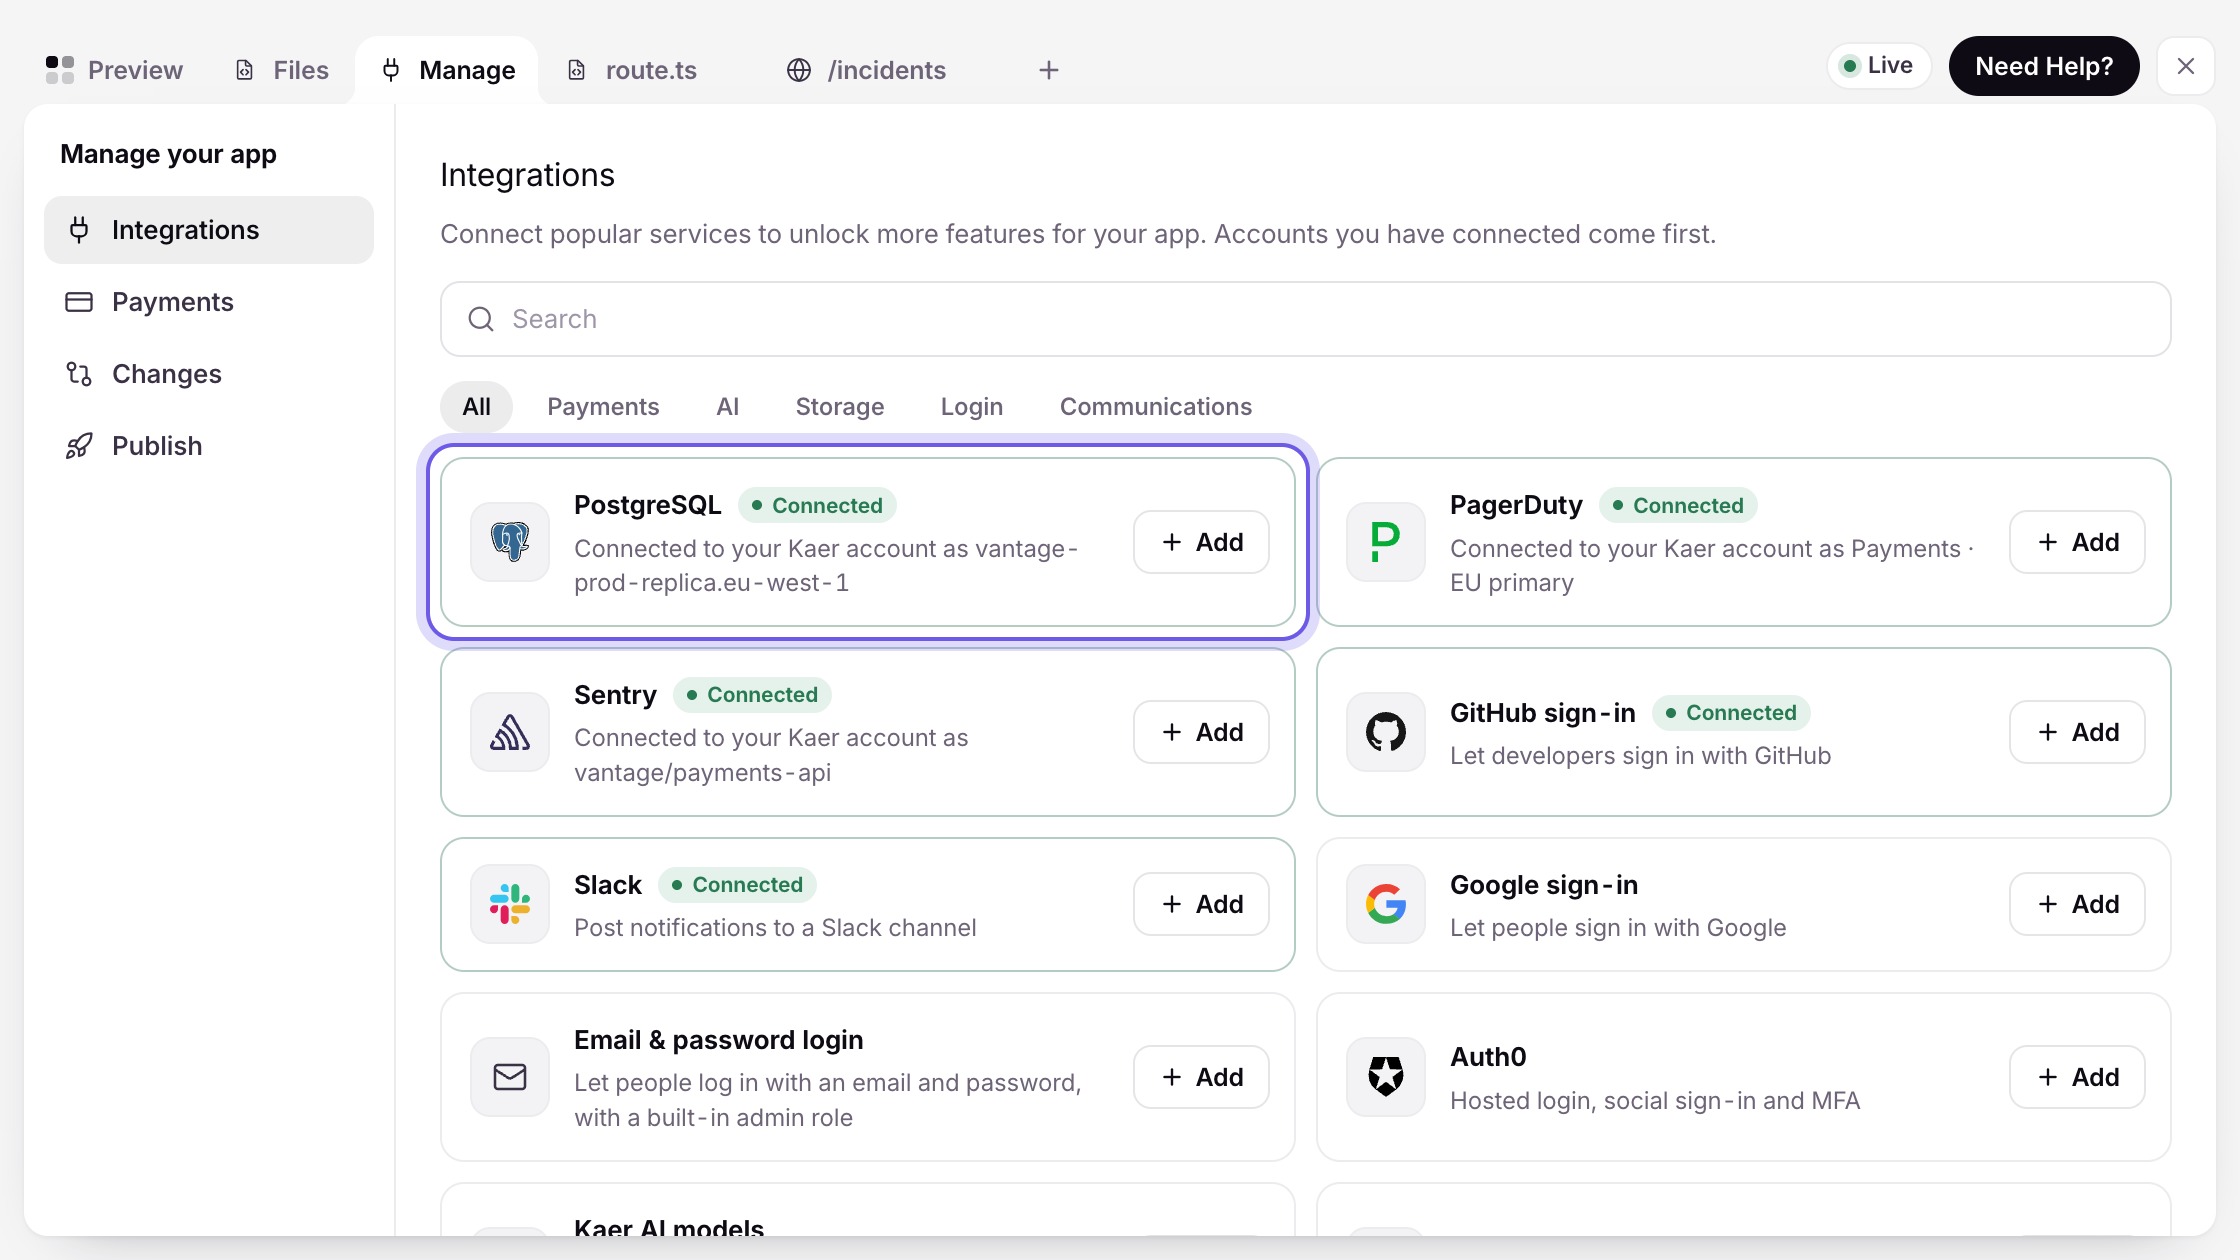Click the Payments card icon in sidebar
The image size is (2240, 1260).
point(79,302)
